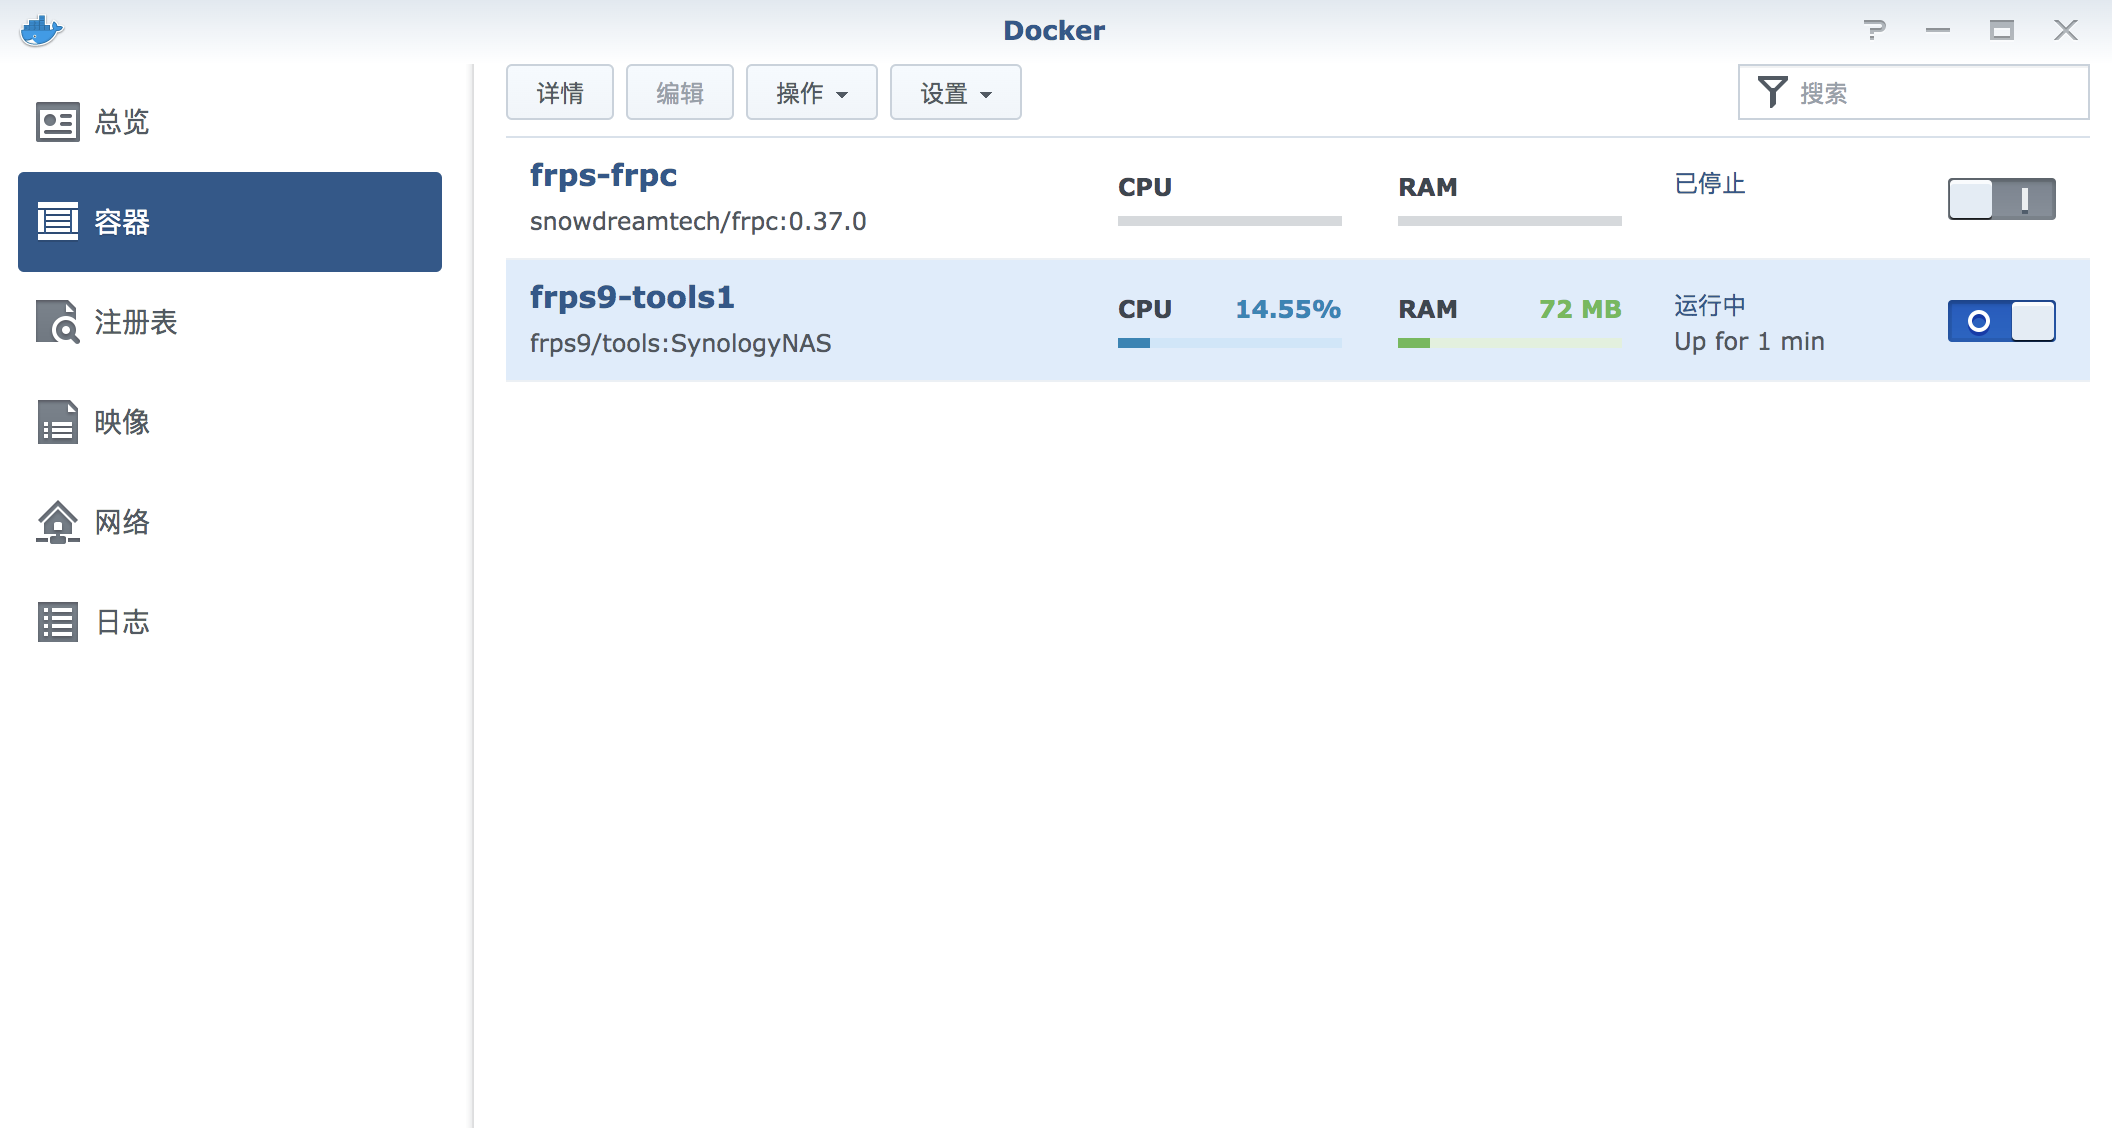This screenshot has height=1128, width=2112.
Task: Click the 运行中 running status text
Action: pyautogui.click(x=1710, y=305)
